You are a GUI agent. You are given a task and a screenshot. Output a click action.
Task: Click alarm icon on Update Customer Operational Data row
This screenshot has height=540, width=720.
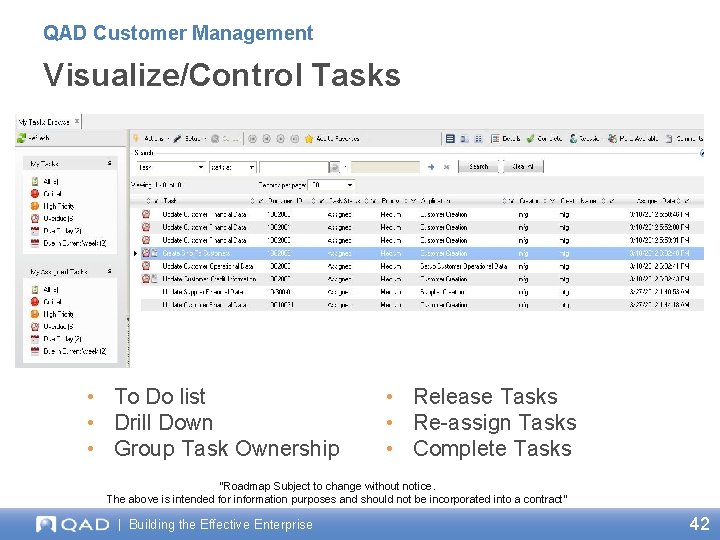point(146,265)
